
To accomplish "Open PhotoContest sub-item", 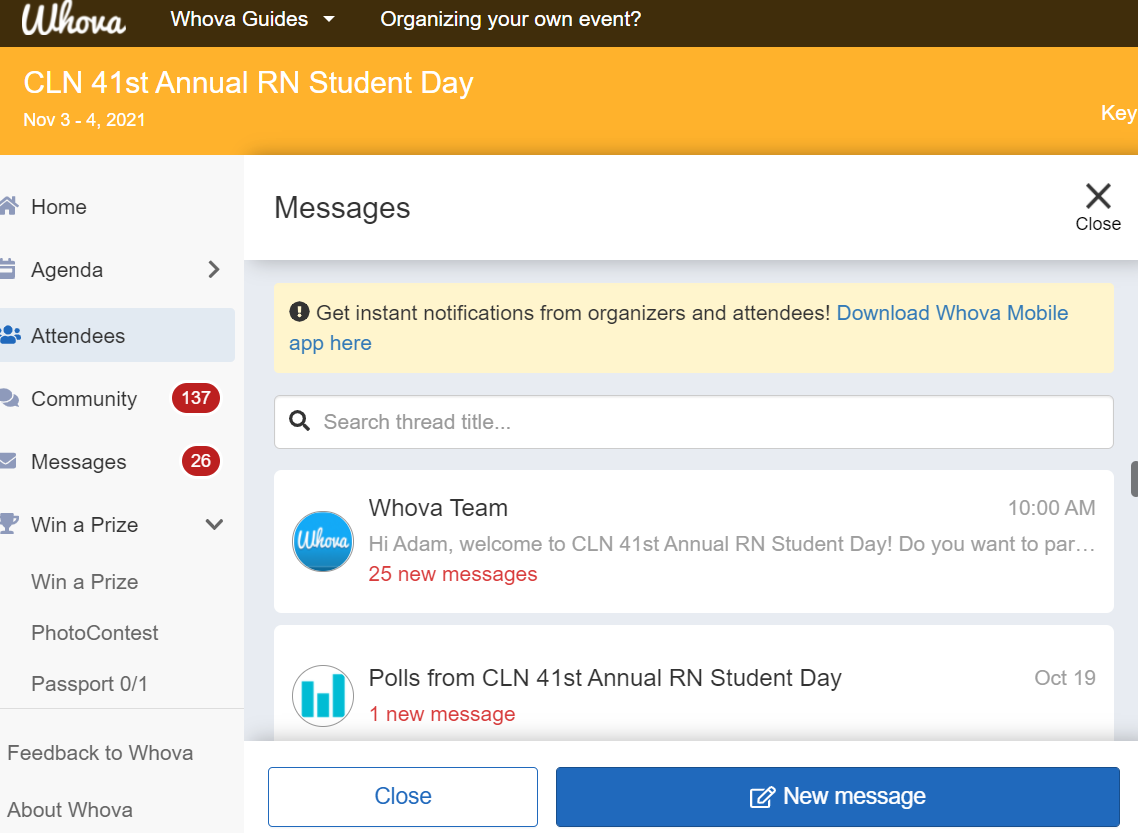I will pyautogui.click(x=94, y=633).
